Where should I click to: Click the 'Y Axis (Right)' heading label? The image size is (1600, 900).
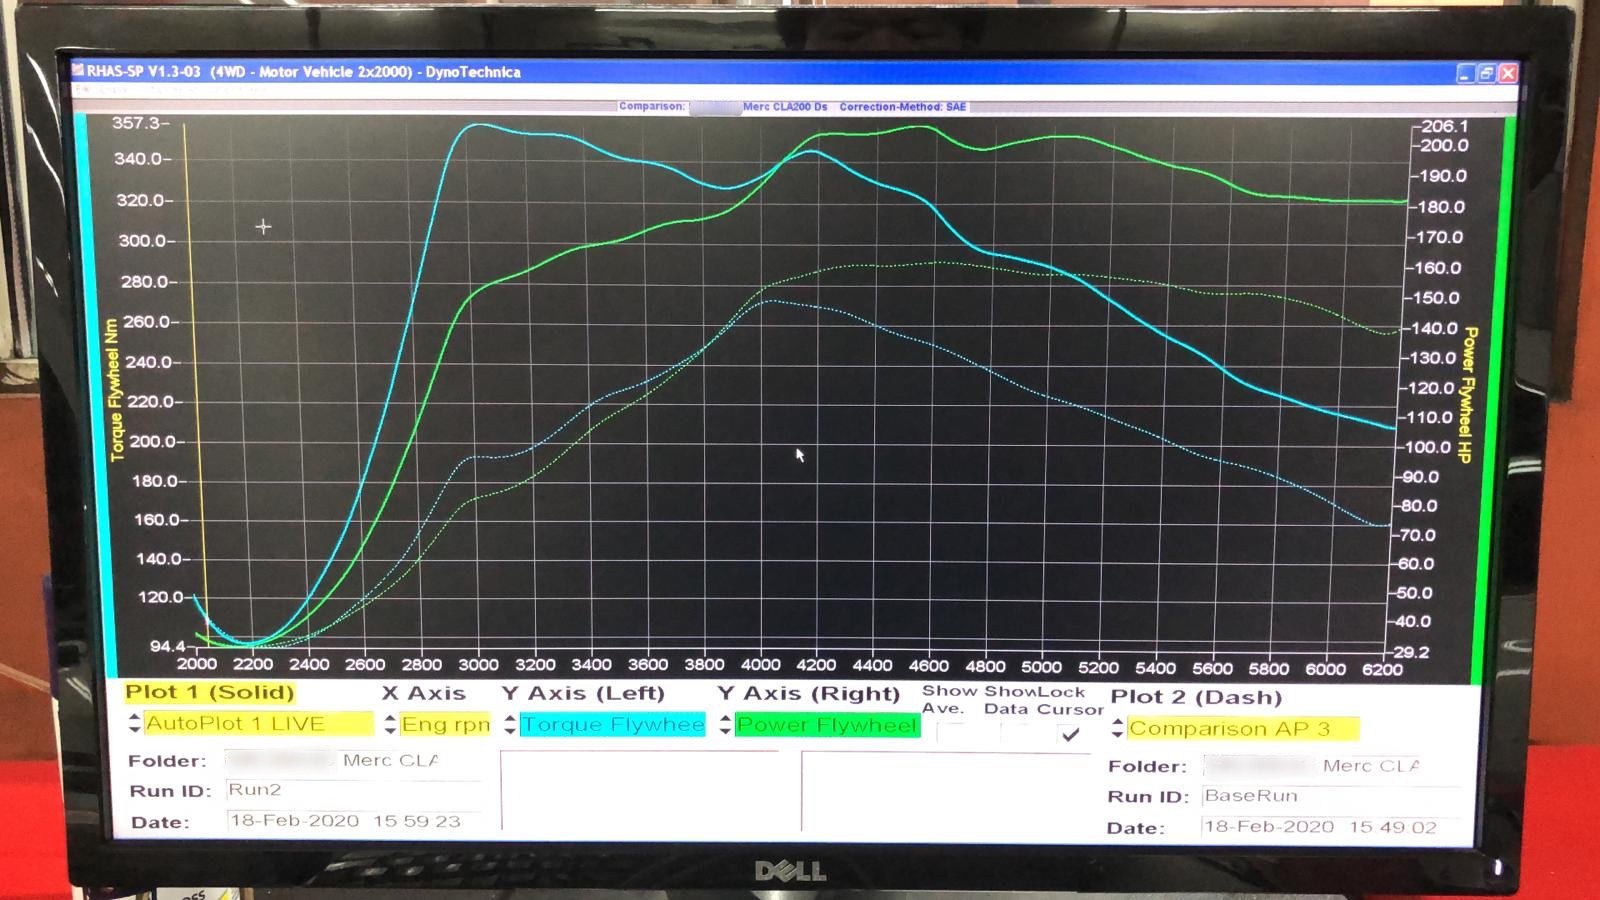point(809,693)
